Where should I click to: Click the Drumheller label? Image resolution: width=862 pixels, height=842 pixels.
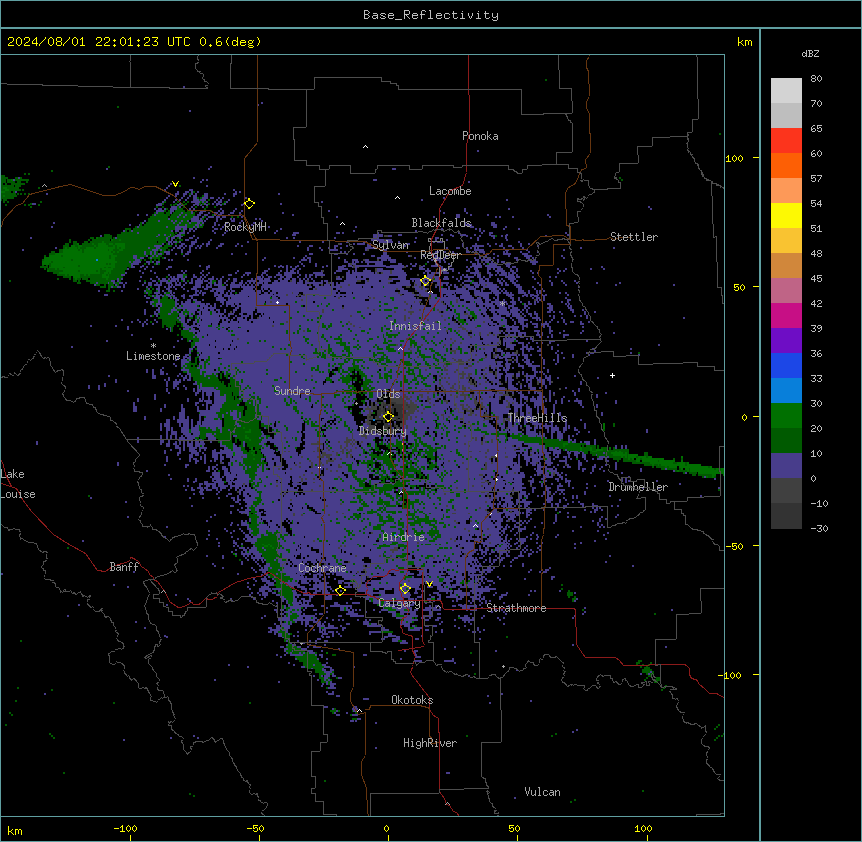click(x=638, y=488)
